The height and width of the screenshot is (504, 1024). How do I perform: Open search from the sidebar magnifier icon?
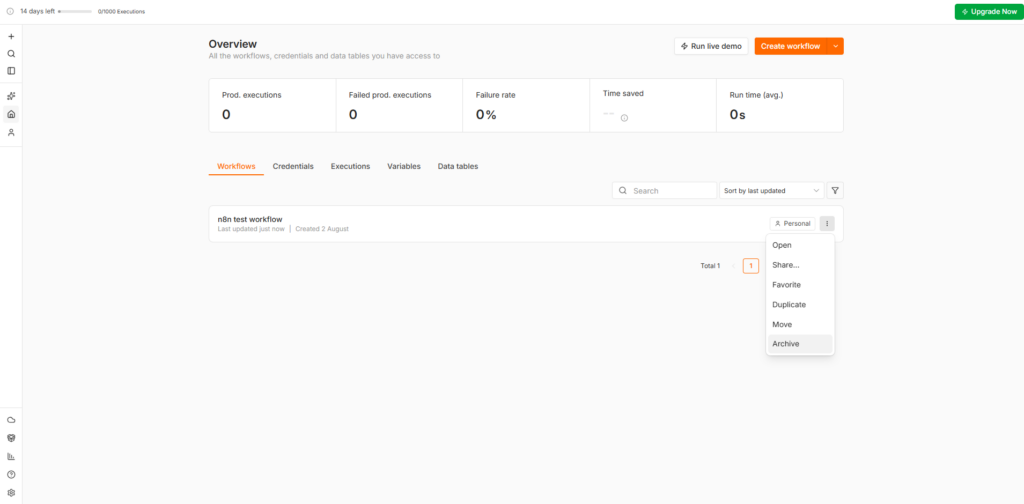11,54
